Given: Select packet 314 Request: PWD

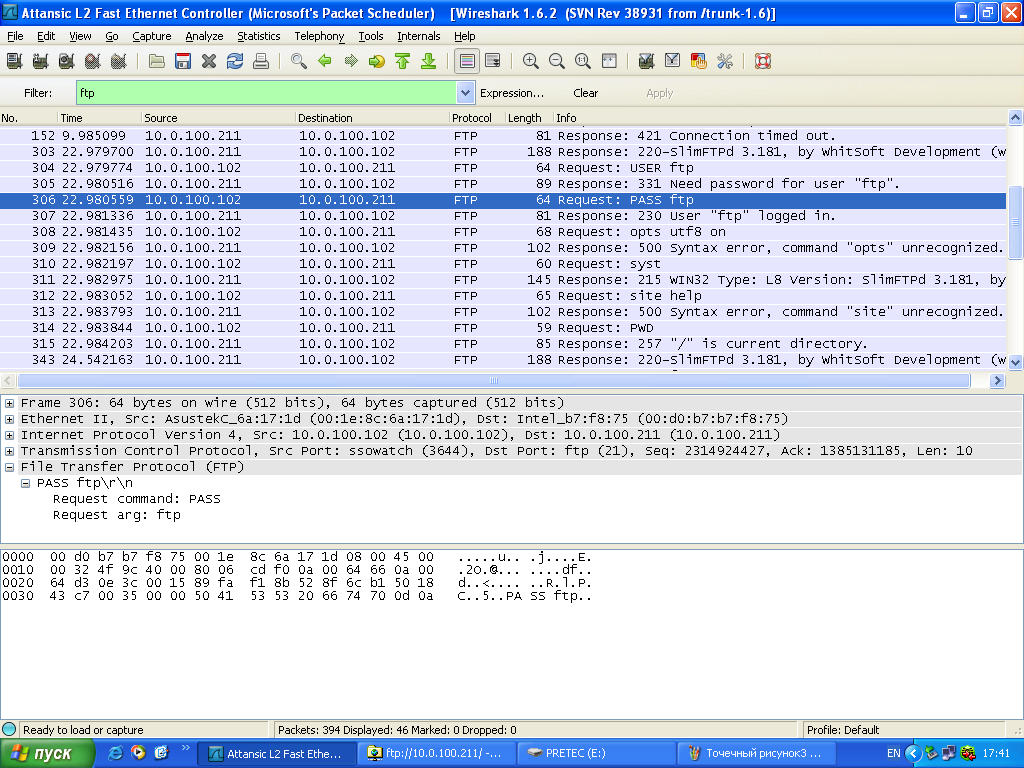Looking at the screenshot, I should click(503, 328).
